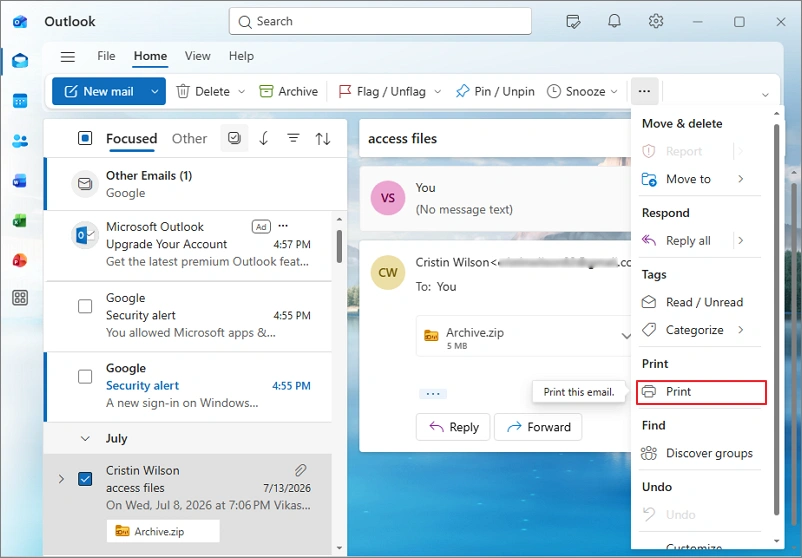Image resolution: width=802 pixels, height=558 pixels.
Task: Click the Select mode icon in message list
Action: 234,138
